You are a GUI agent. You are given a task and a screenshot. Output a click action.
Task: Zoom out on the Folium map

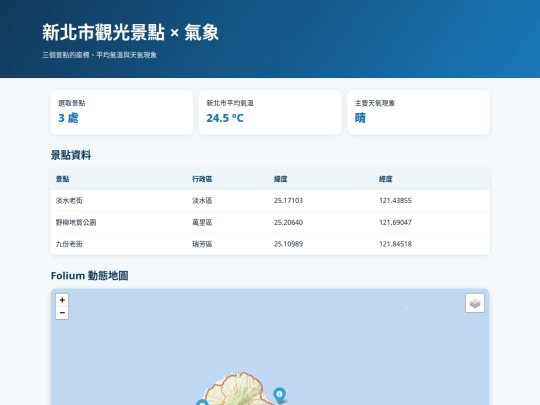click(62, 313)
